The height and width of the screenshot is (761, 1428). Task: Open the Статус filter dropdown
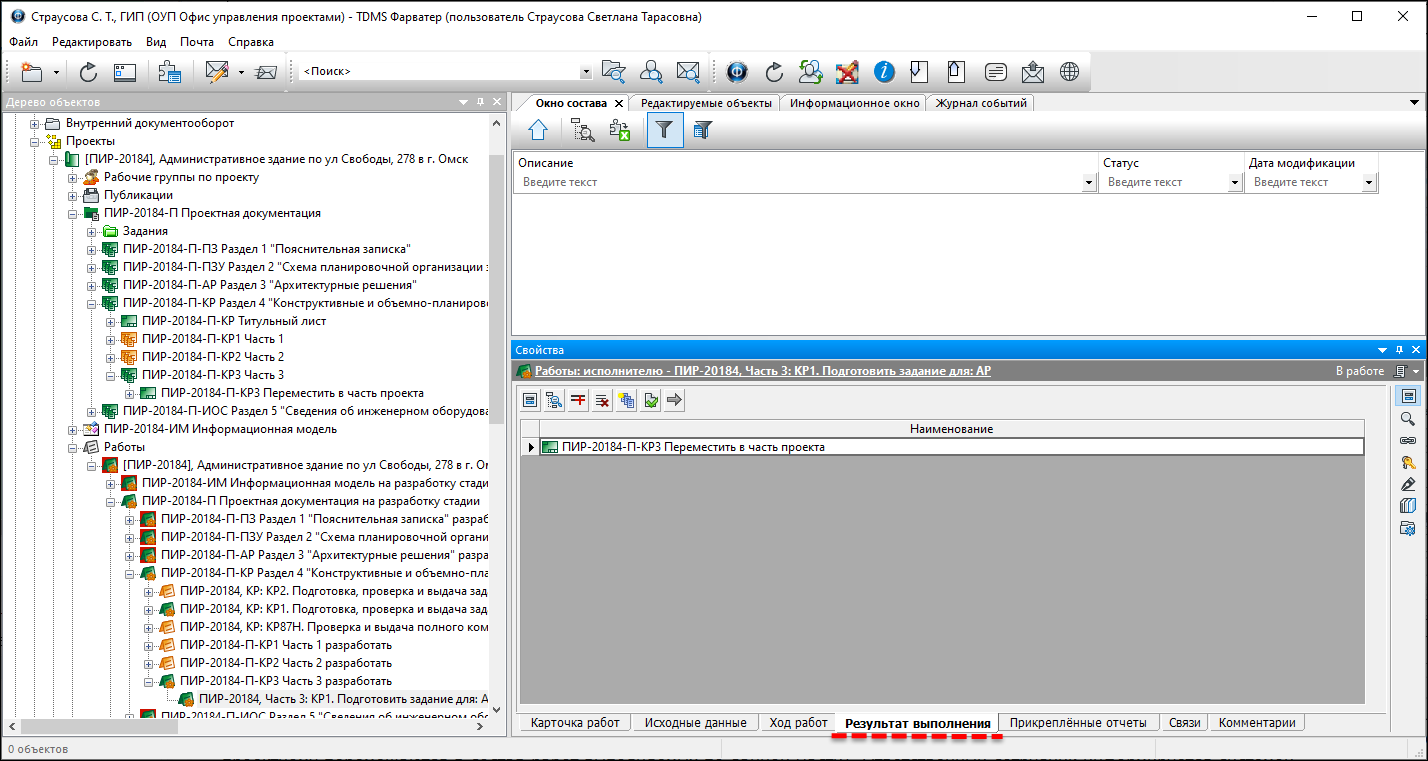1235,183
